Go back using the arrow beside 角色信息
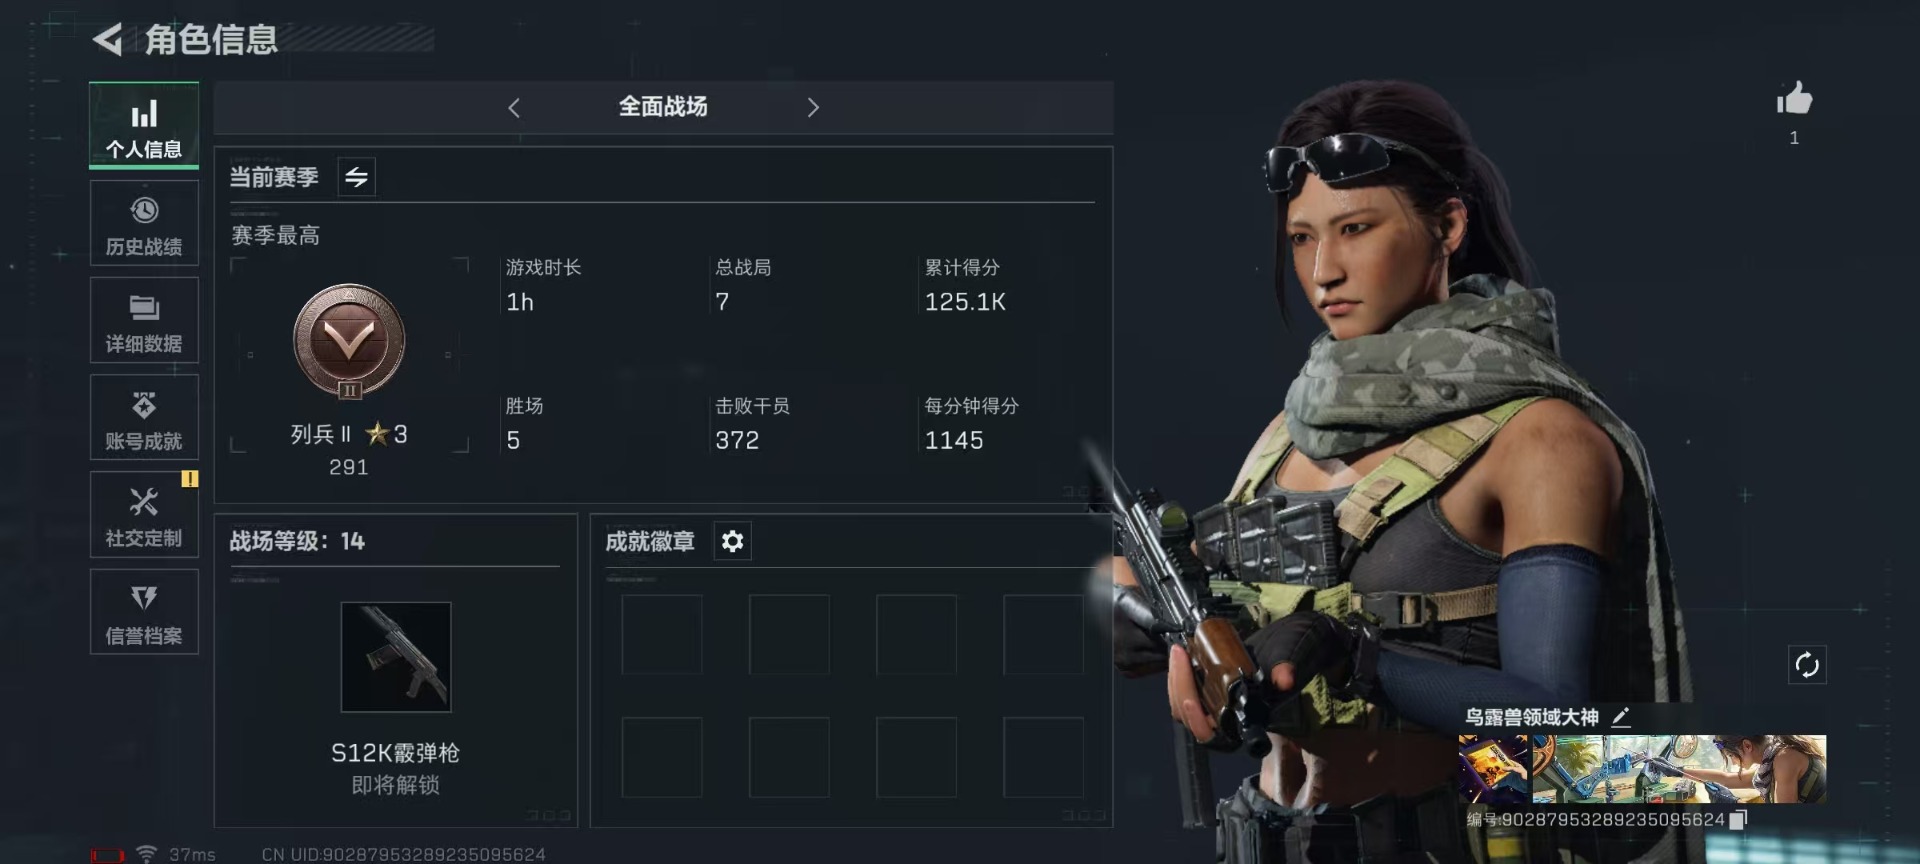Screen dimensions: 1920x864 pos(107,40)
